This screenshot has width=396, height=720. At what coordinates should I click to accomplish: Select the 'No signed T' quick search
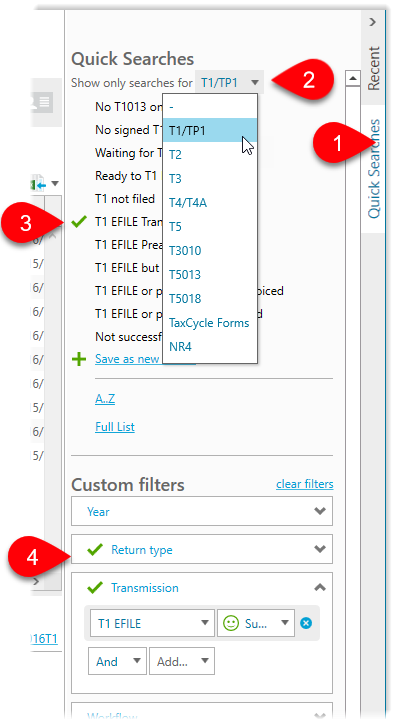pyautogui.click(x=129, y=129)
